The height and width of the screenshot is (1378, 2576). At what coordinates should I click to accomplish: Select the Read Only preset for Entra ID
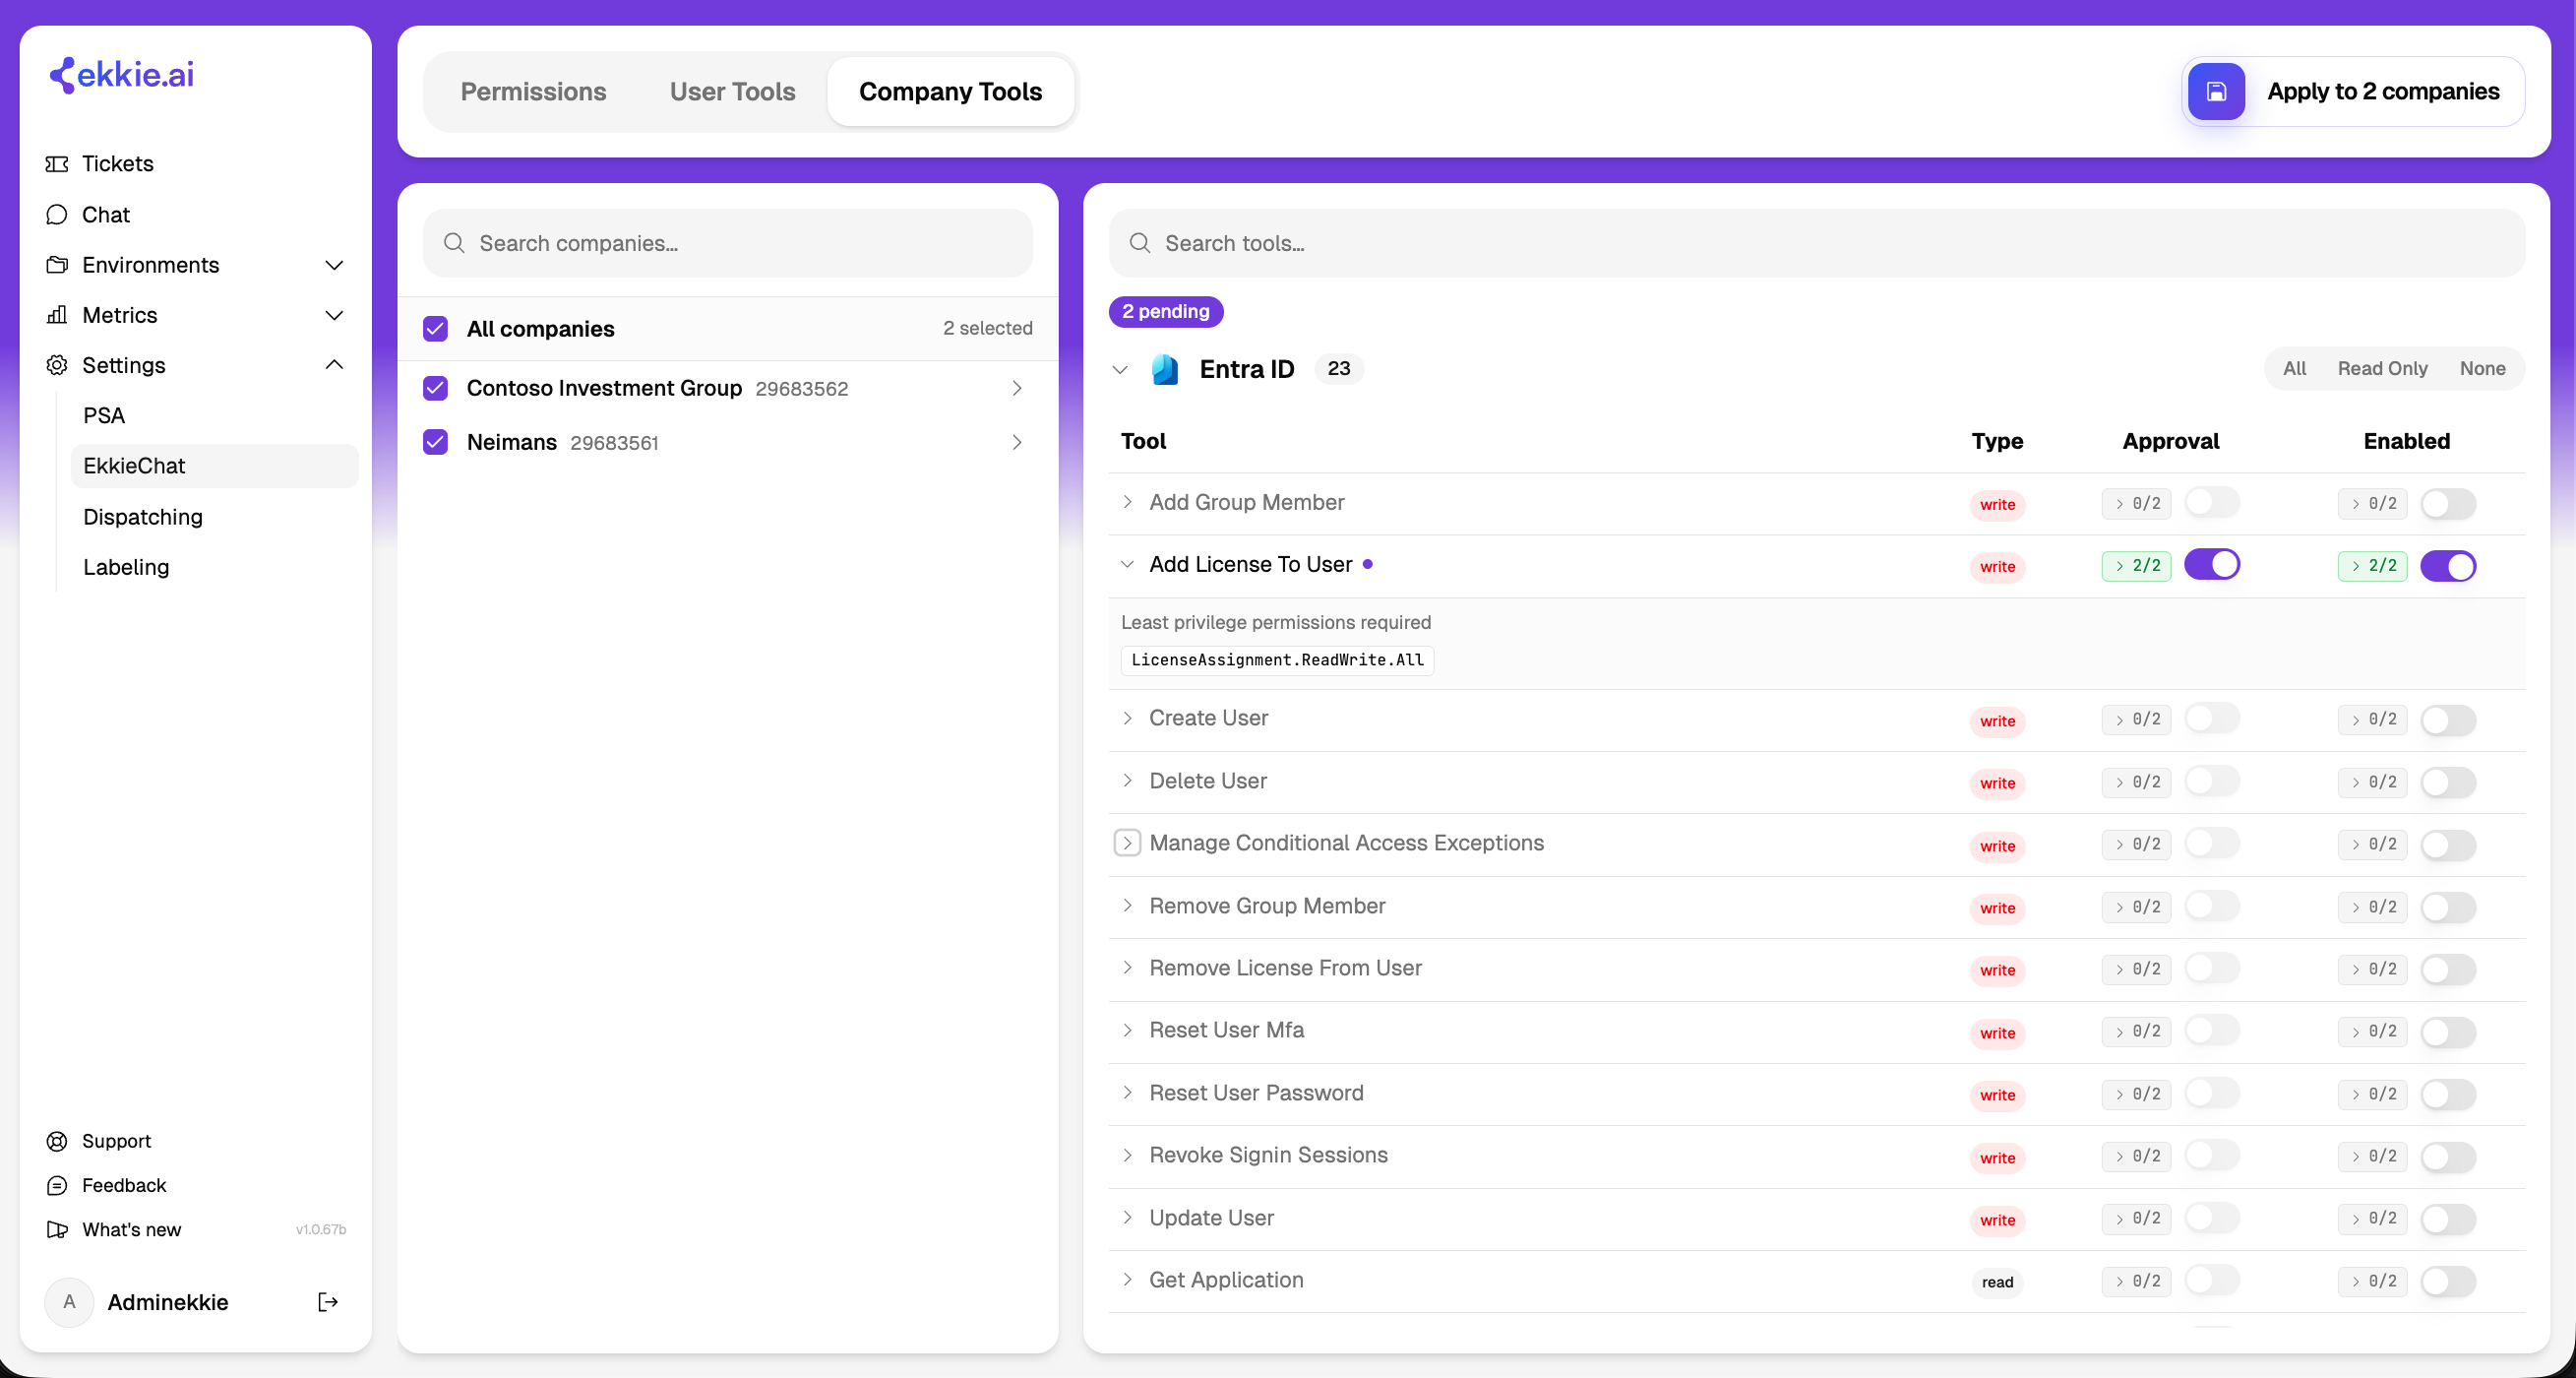[2382, 368]
